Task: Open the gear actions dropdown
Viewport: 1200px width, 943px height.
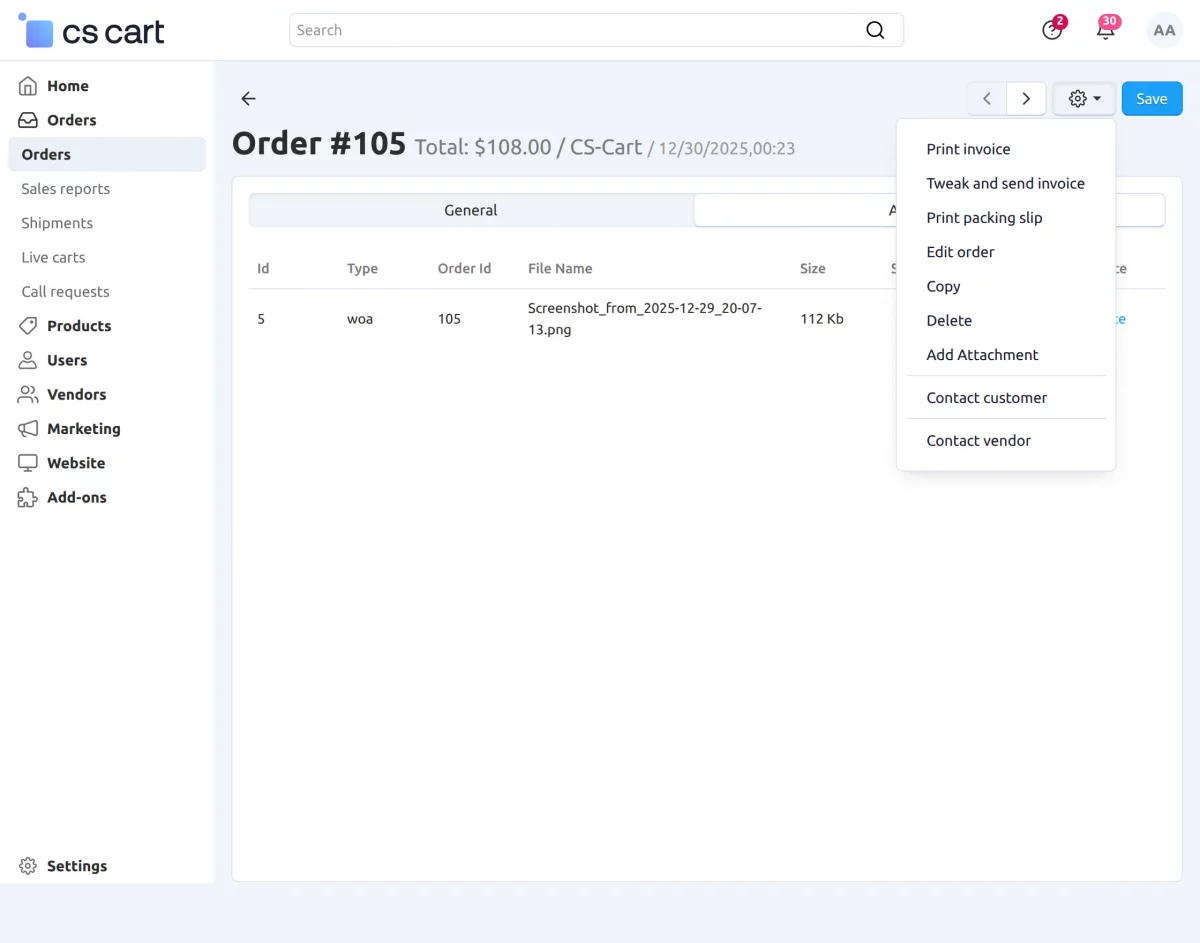Action: (x=1084, y=98)
